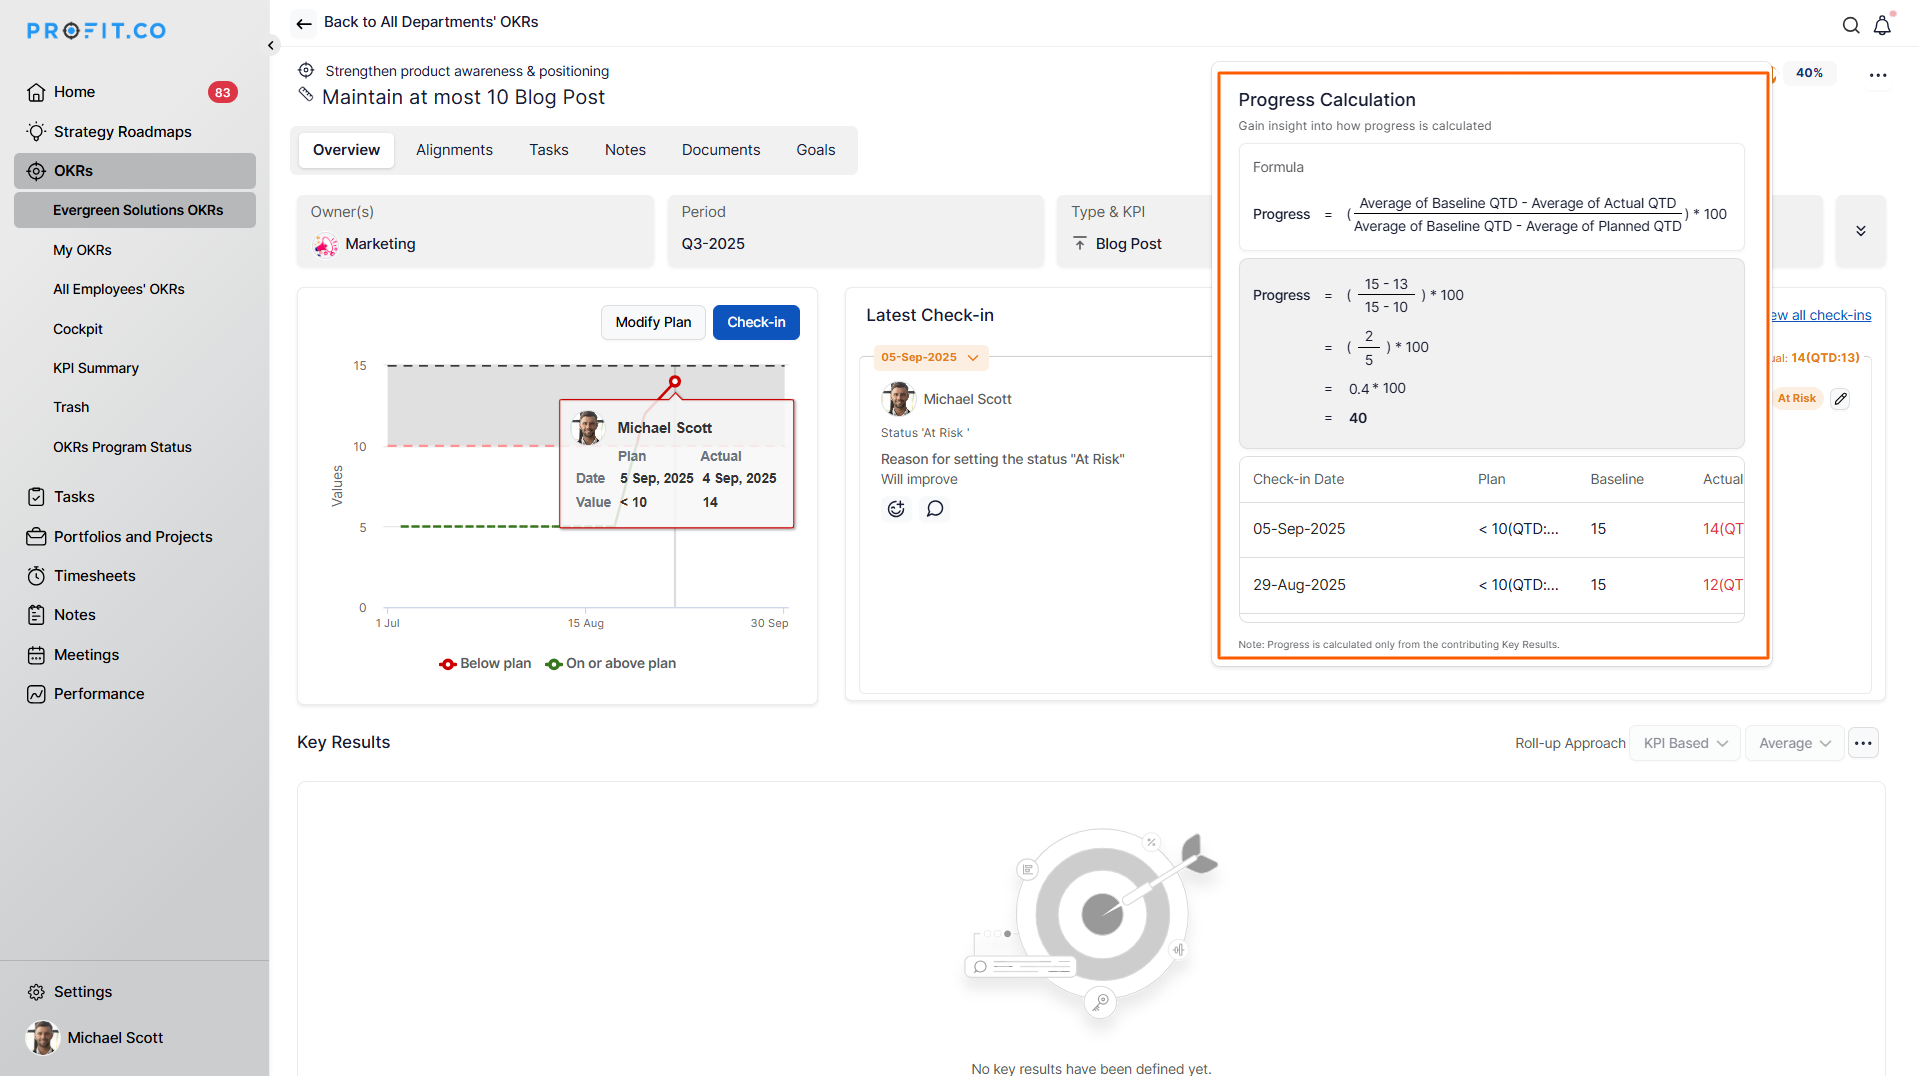Click the search magnifier icon
Screen dimensions: 1919x1076
point(1851,26)
